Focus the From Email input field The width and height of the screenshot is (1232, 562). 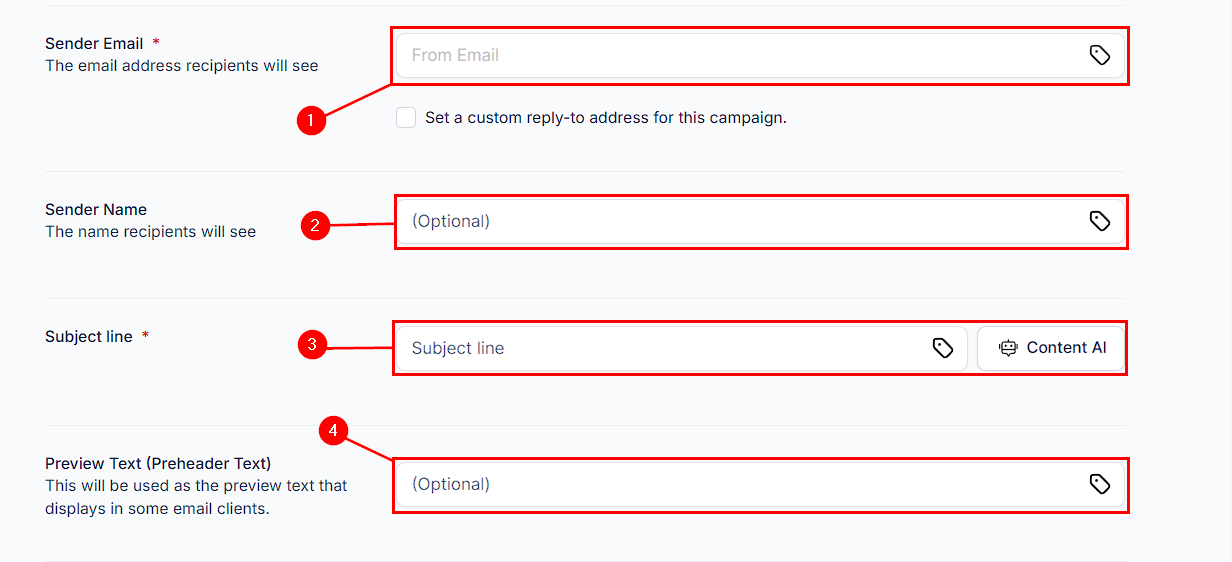point(760,55)
